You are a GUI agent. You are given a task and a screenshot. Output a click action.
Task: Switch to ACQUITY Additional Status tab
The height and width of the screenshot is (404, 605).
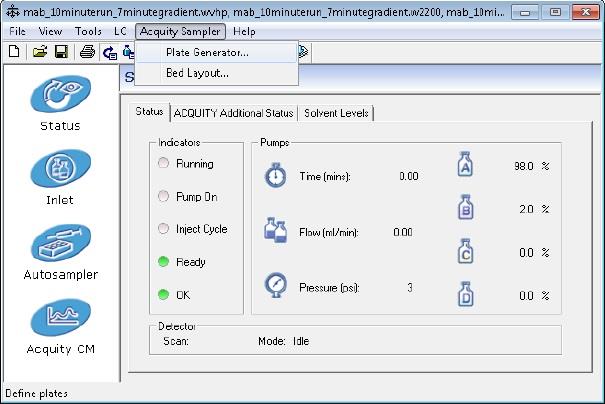tap(233, 113)
